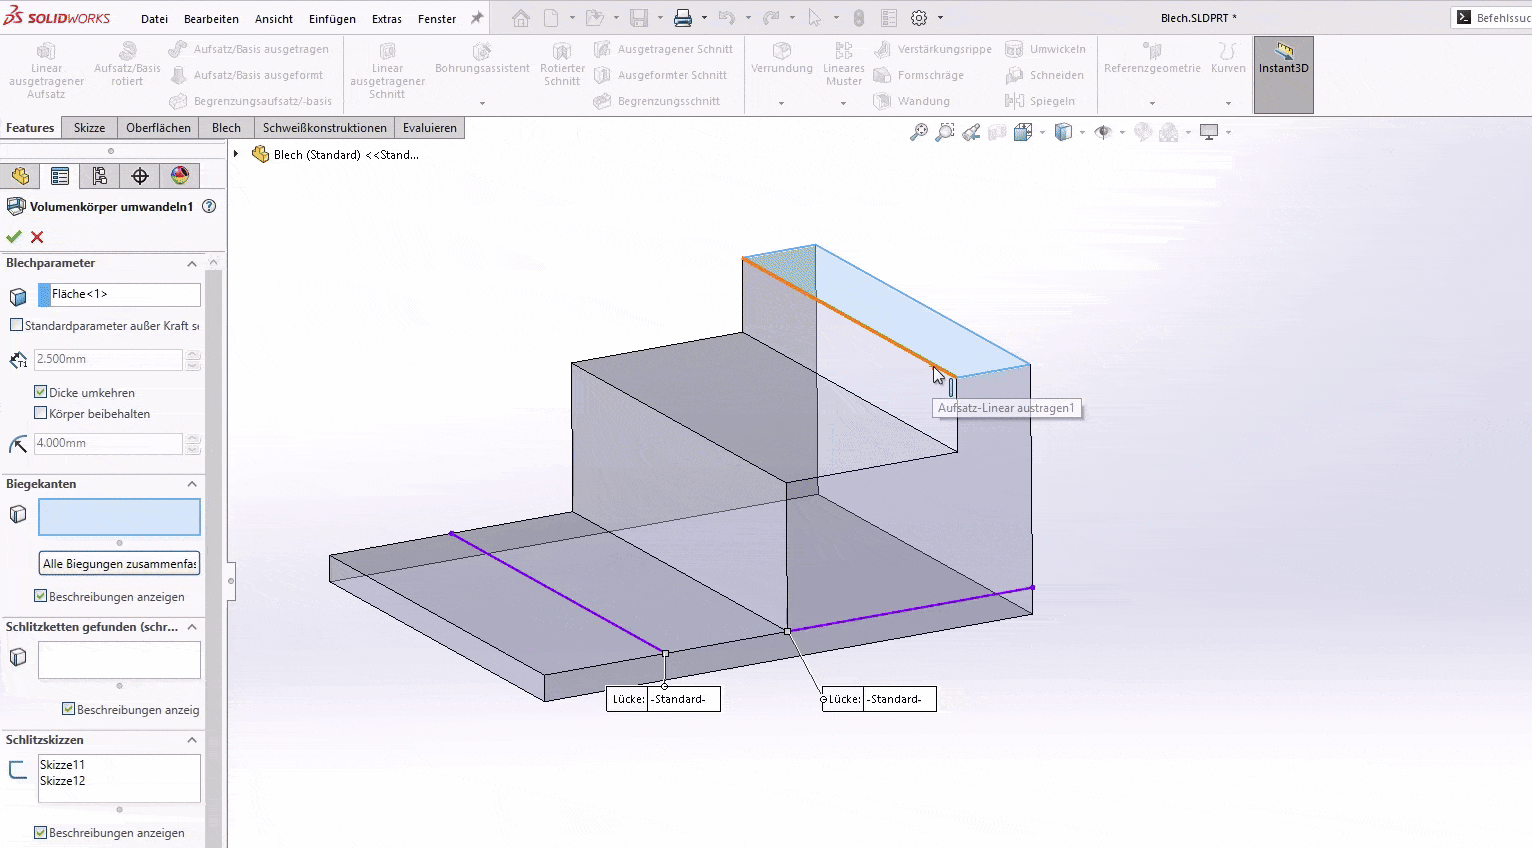Click the Home icon in the title toolbar
The height and width of the screenshot is (848, 1532).
(x=520, y=18)
